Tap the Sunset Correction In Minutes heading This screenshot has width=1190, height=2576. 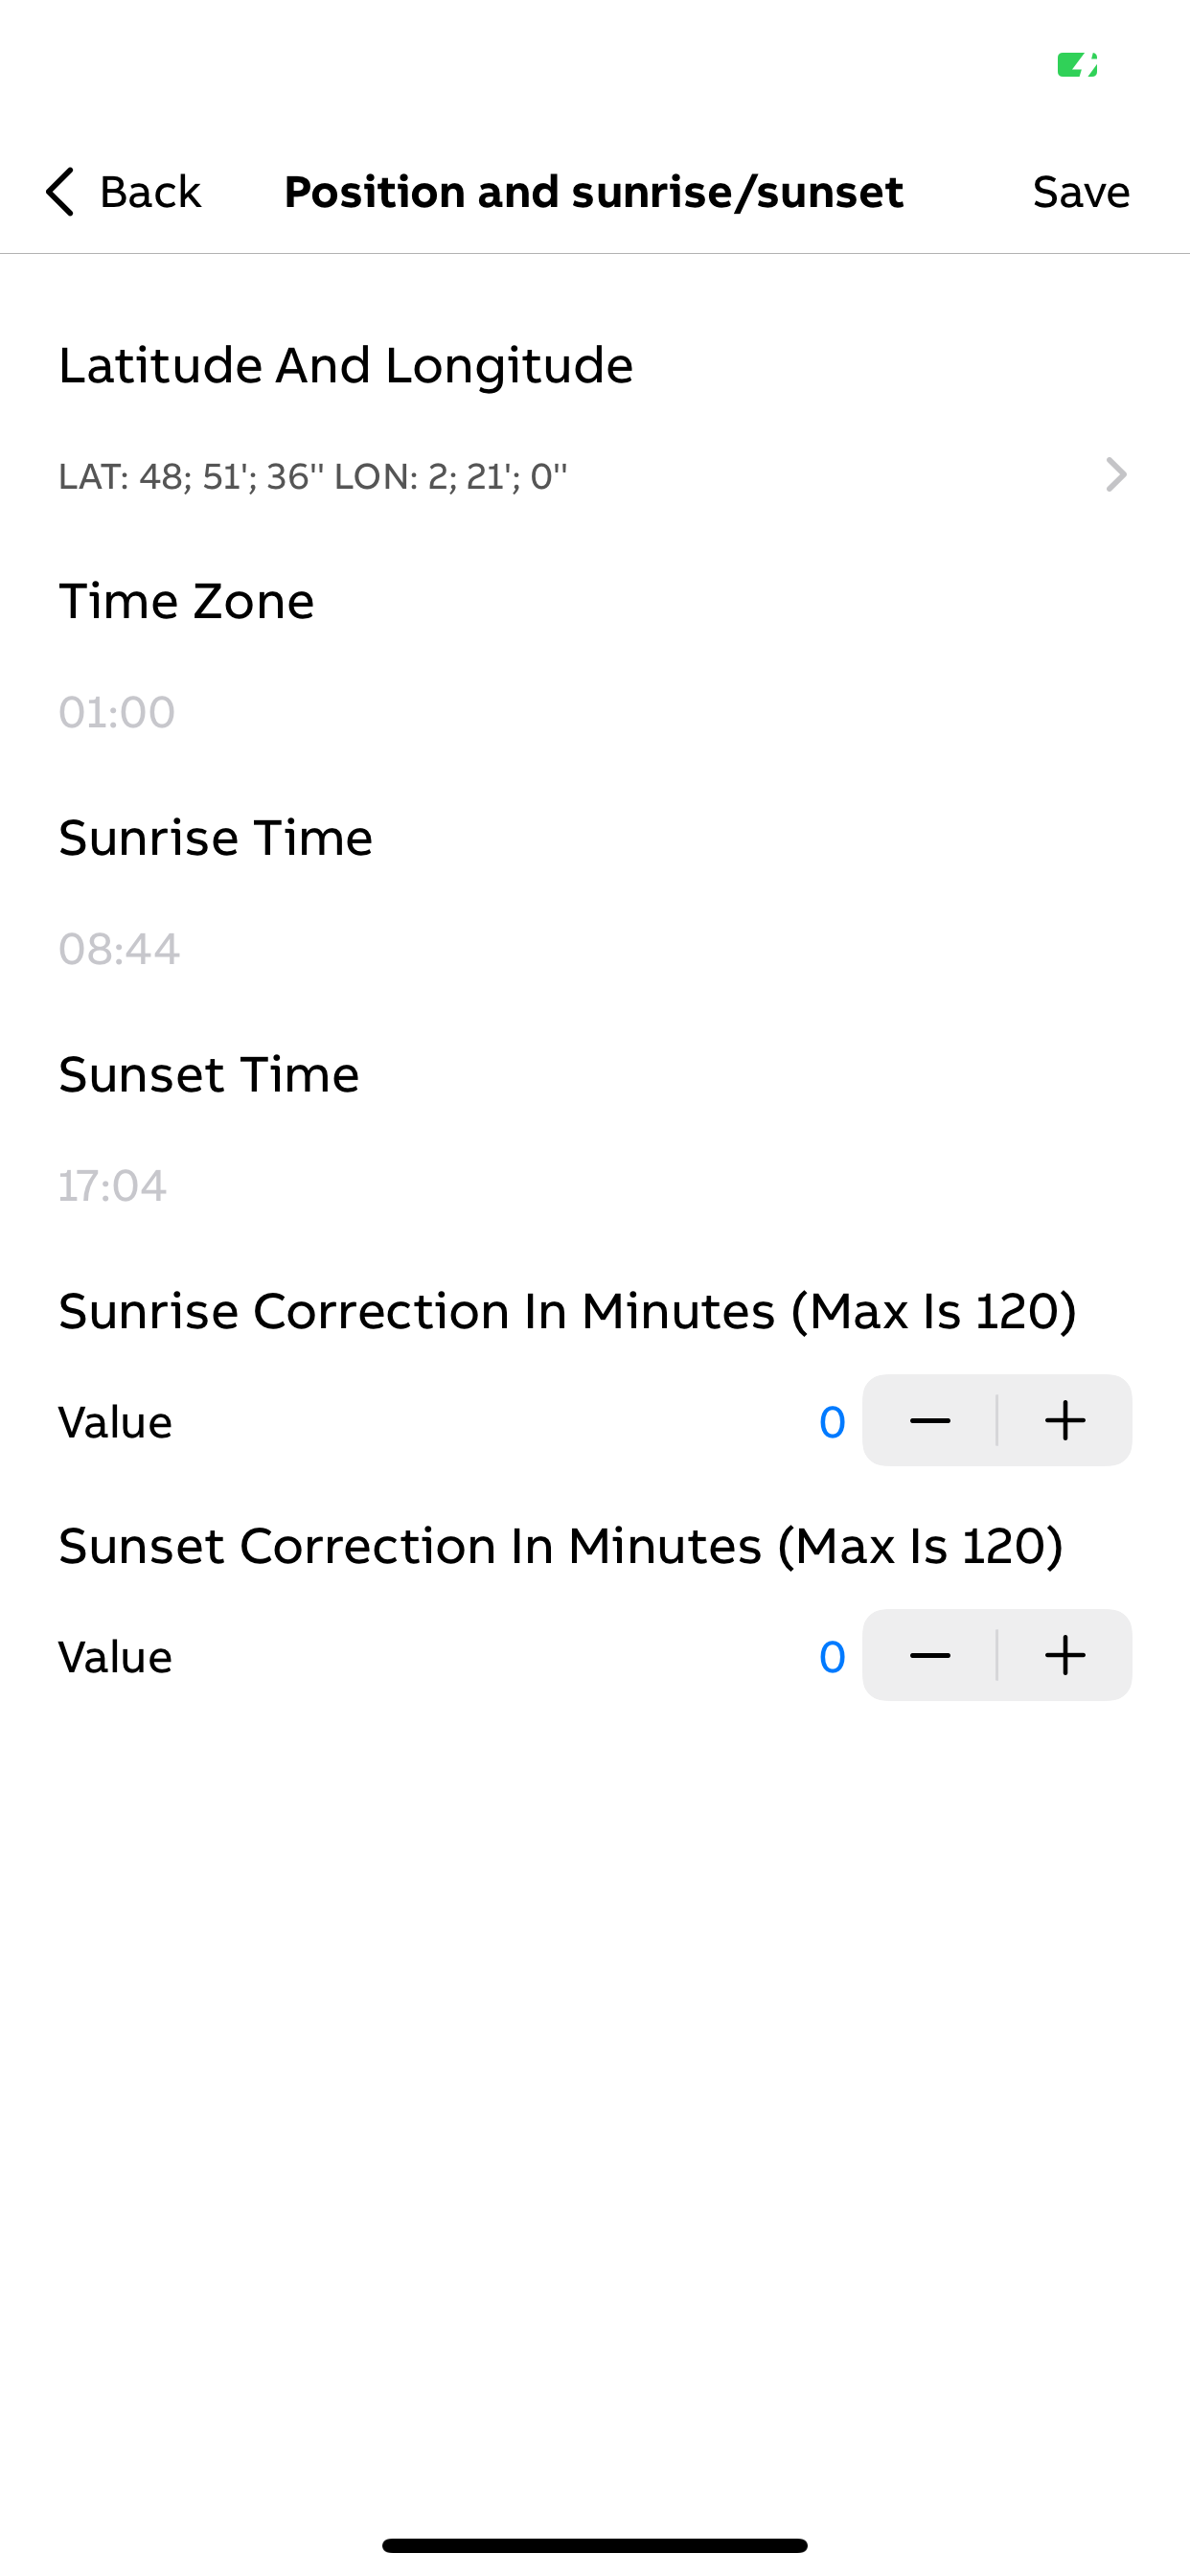point(561,1546)
